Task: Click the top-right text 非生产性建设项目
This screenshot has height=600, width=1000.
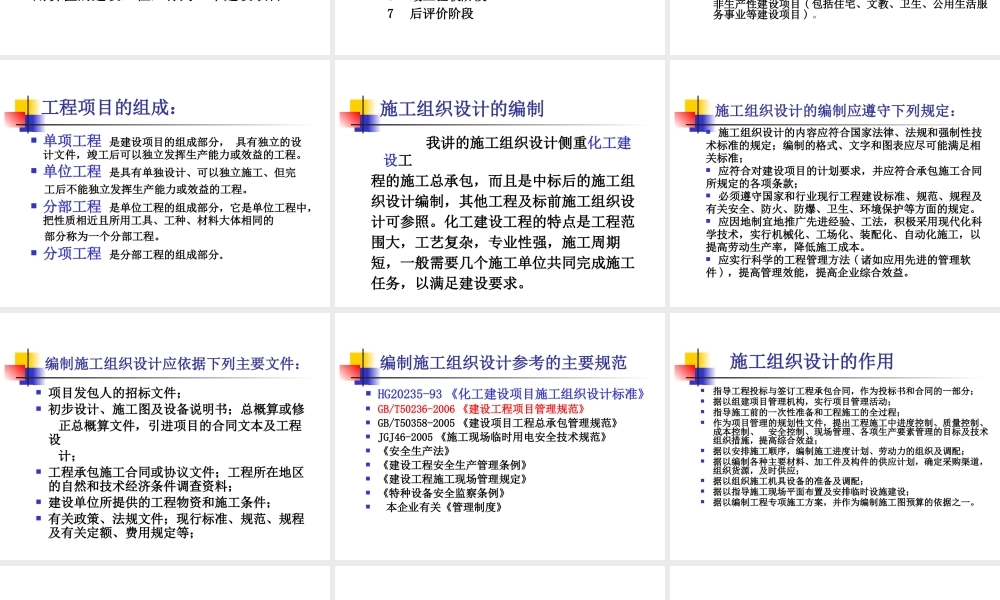Action: click(x=756, y=4)
